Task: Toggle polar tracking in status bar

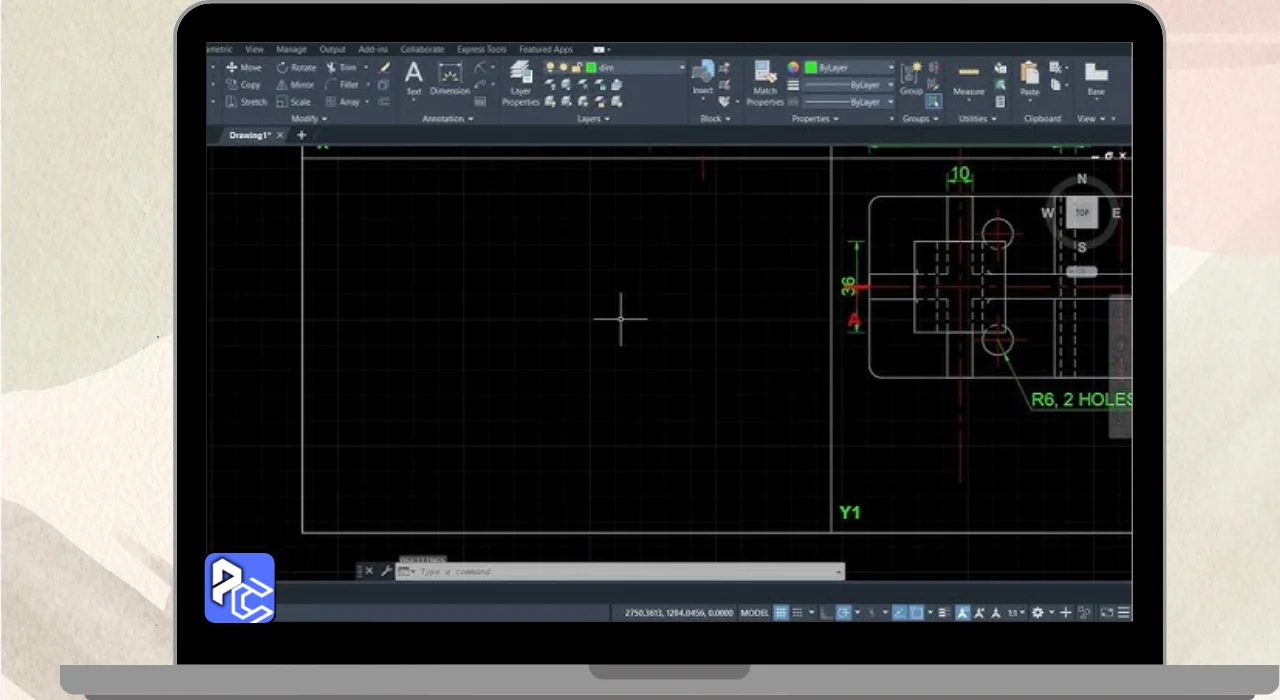Action: coord(843,613)
